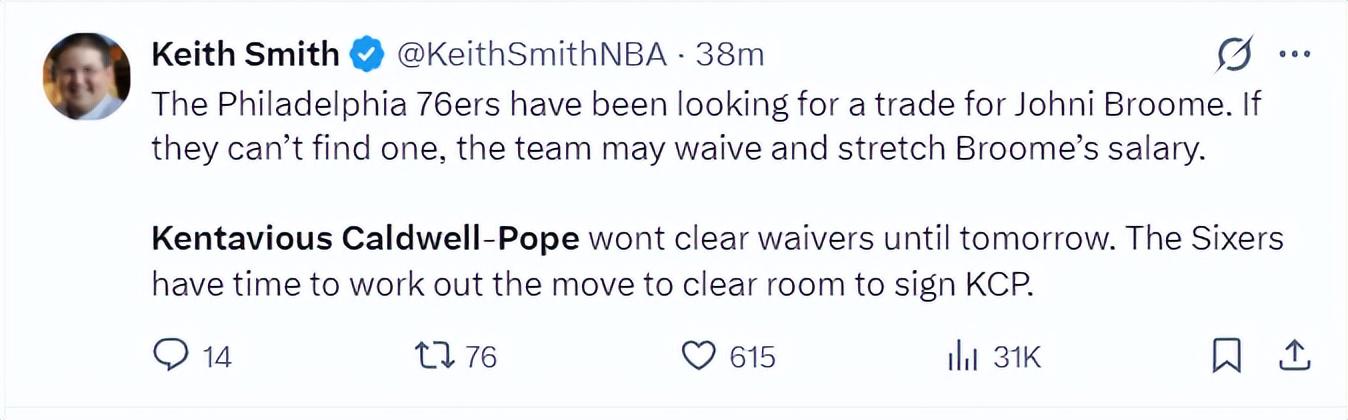Open the three-dot more options menu
This screenshot has width=1348, height=420.
[x=1295, y=56]
